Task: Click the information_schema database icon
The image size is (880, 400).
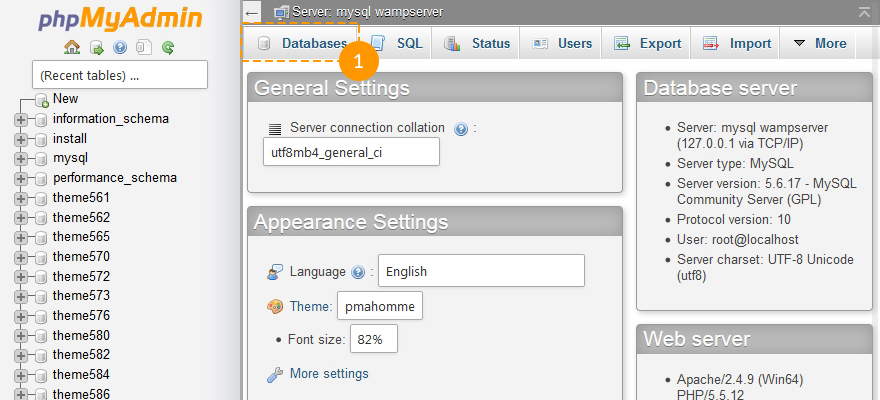Action: pyautogui.click(x=41, y=120)
